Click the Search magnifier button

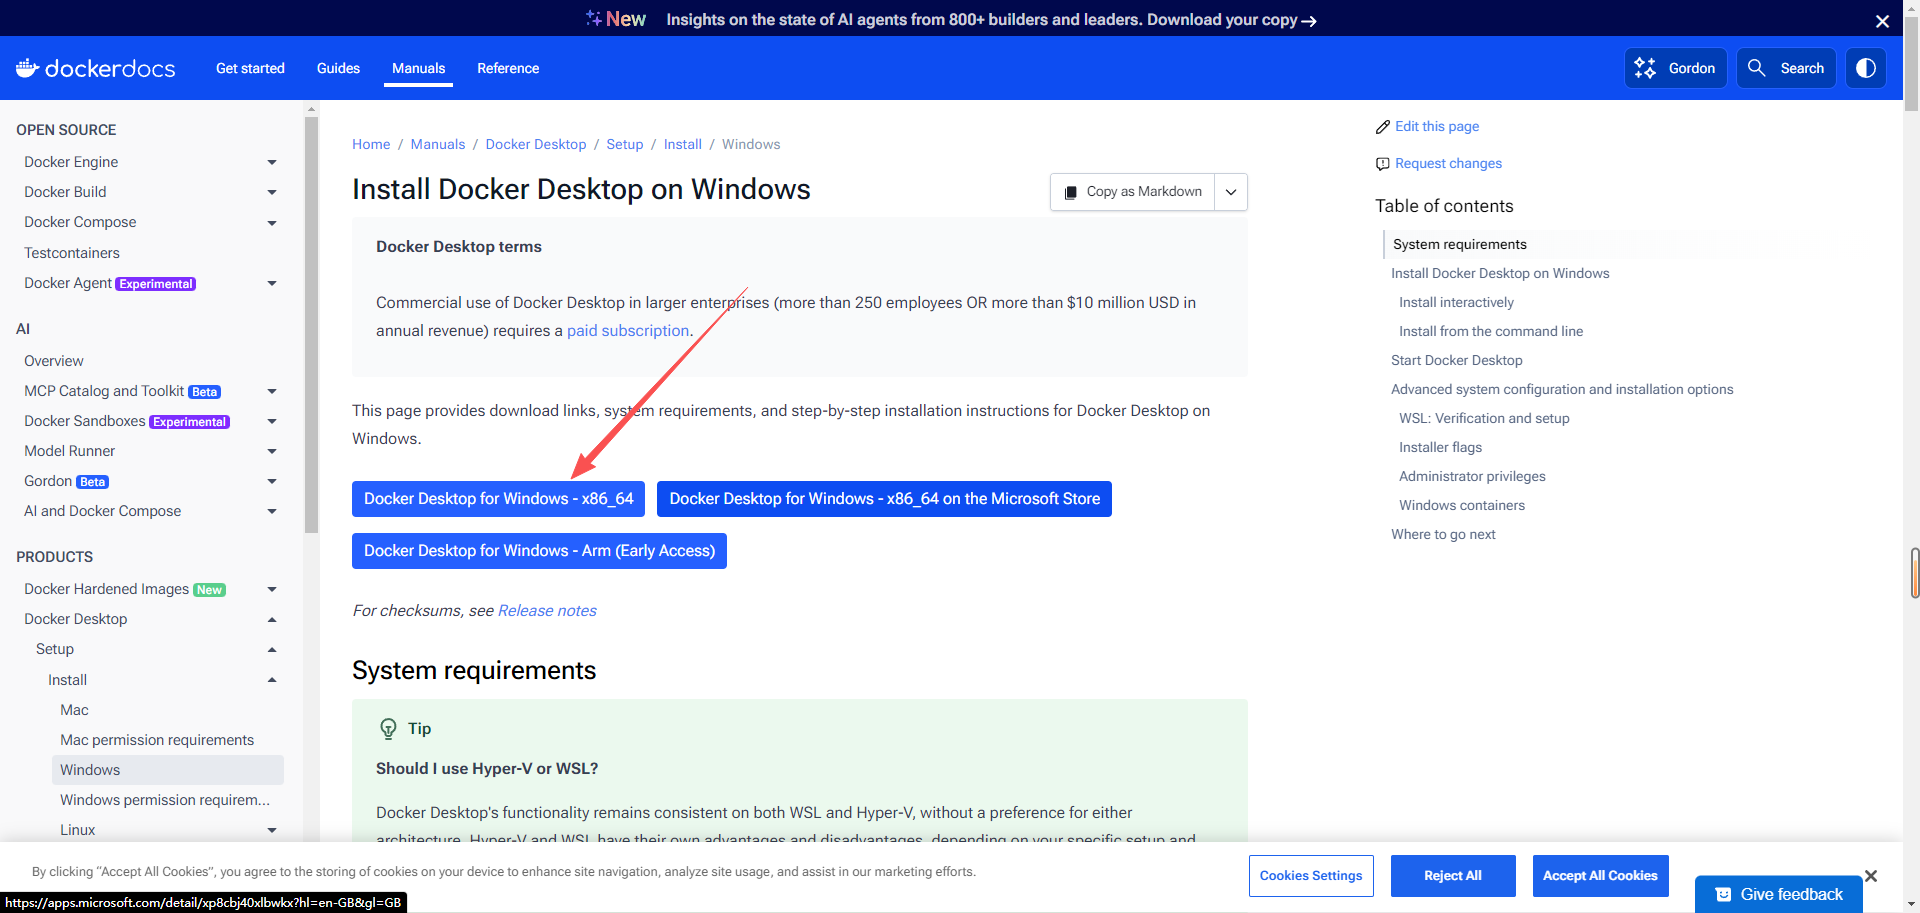[x=1786, y=68]
